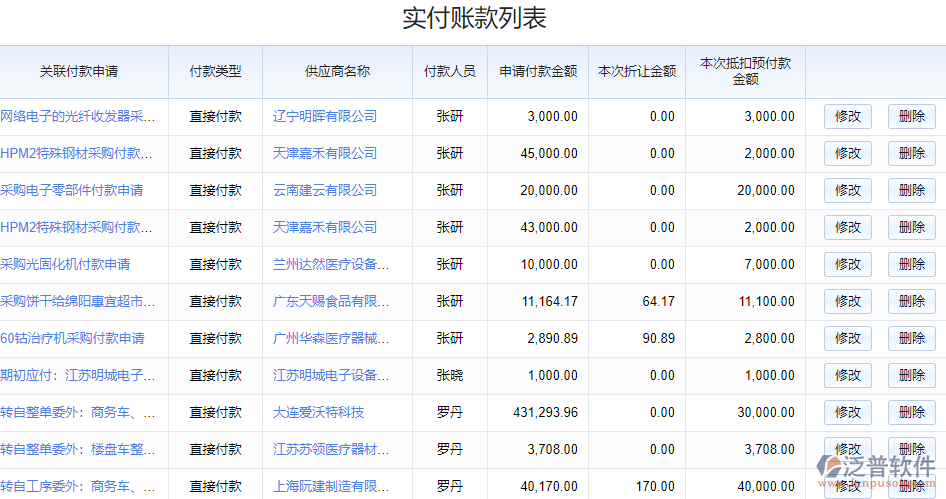Click the 本次抵扣预付款金额 column header
This screenshot has width=946, height=499.
(745, 72)
